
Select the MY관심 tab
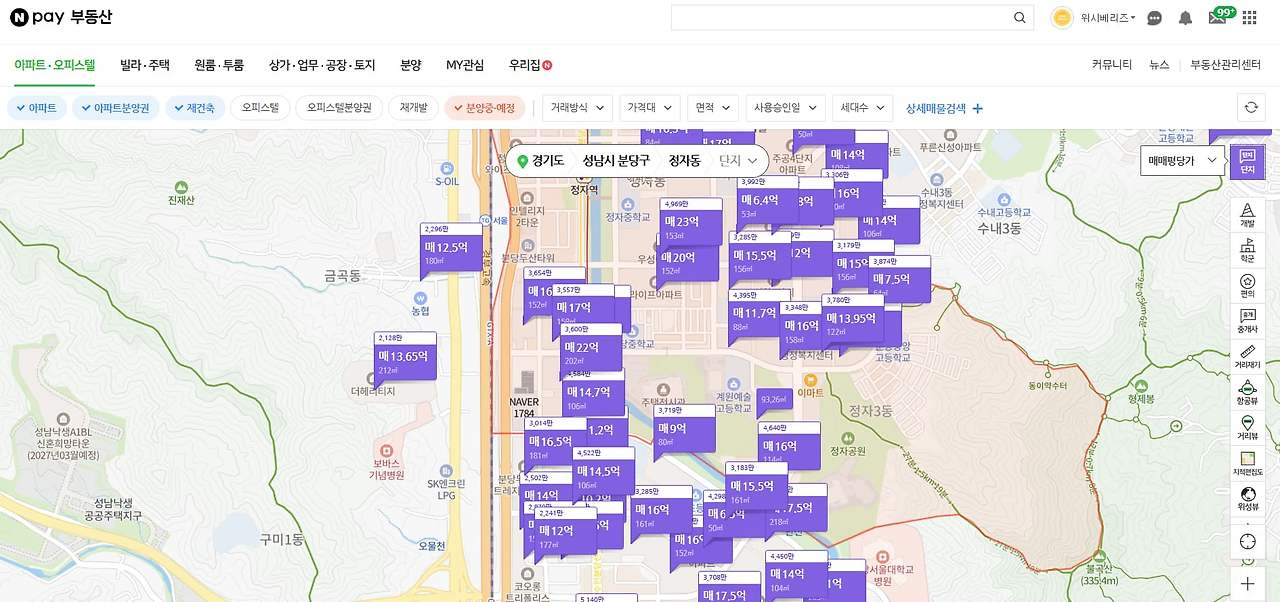[x=465, y=65]
